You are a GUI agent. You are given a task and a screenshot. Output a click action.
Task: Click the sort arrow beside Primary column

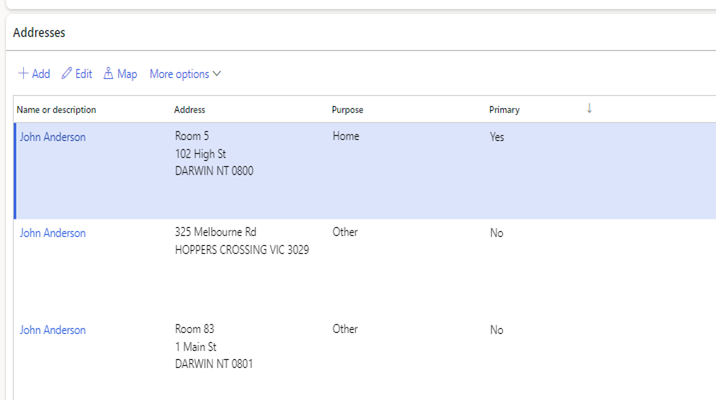(x=589, y=109)
